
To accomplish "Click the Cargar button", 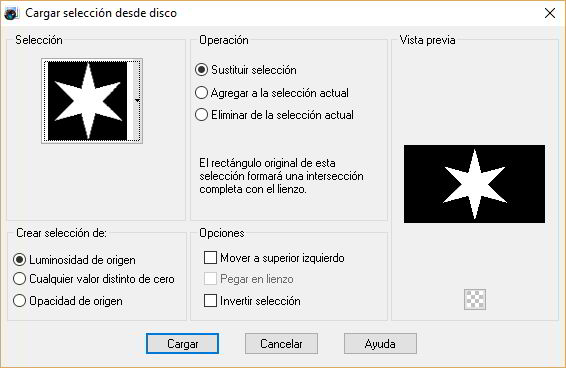I will click(x=182, y=343).
